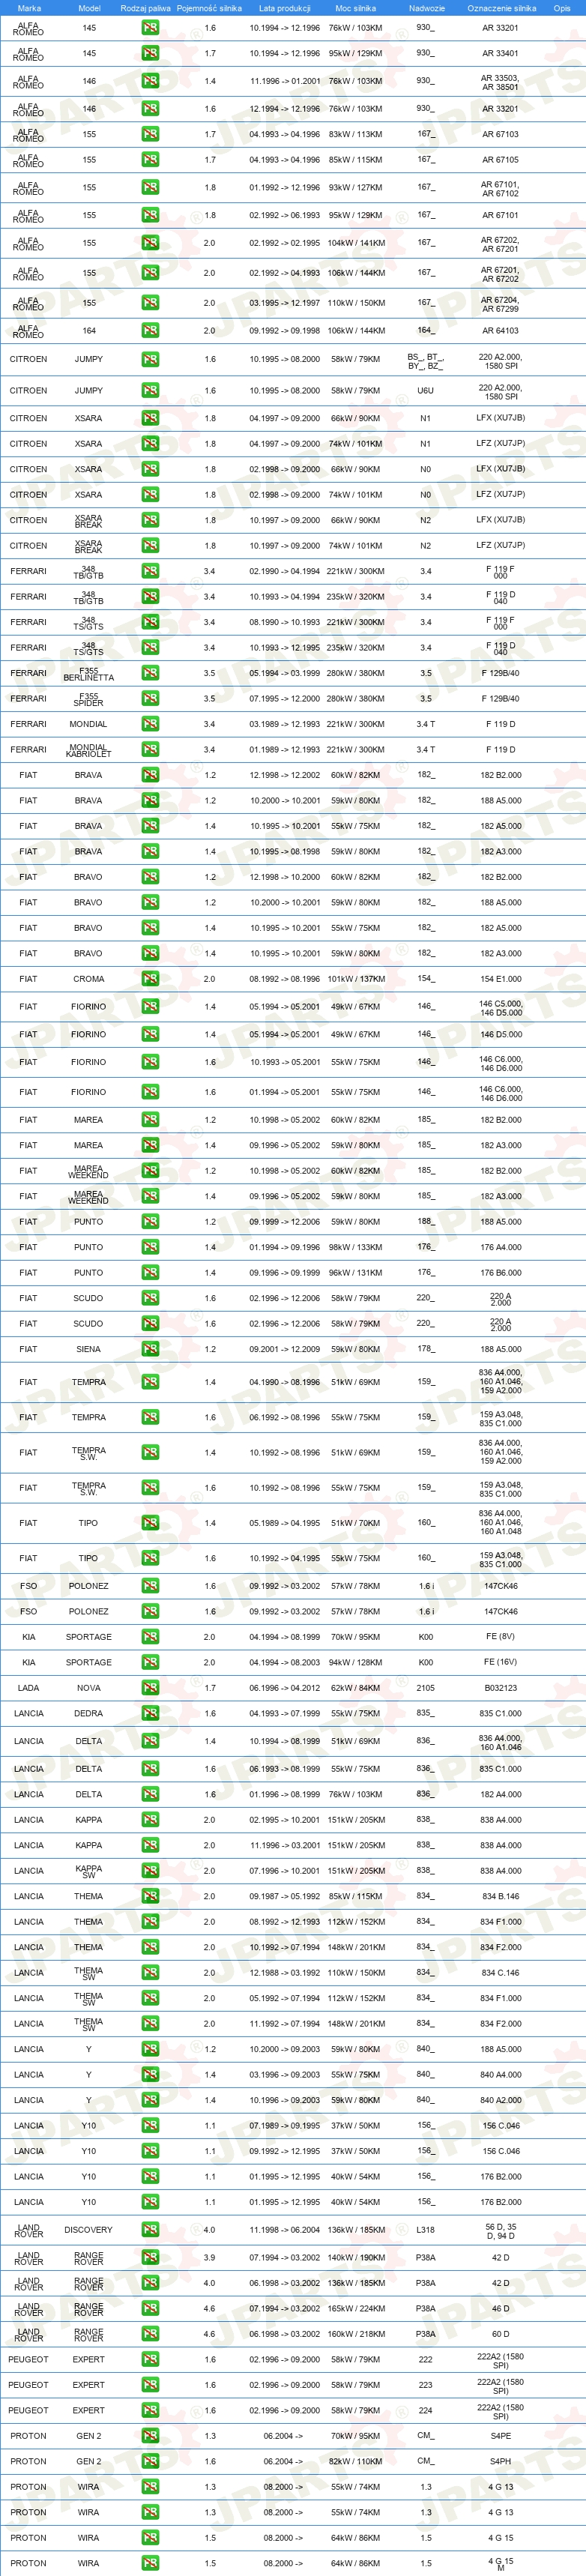Click fuel icon in Lancia Y 1.2 row
This screenshot has height=2576, width=586.
pos(150,2049)
